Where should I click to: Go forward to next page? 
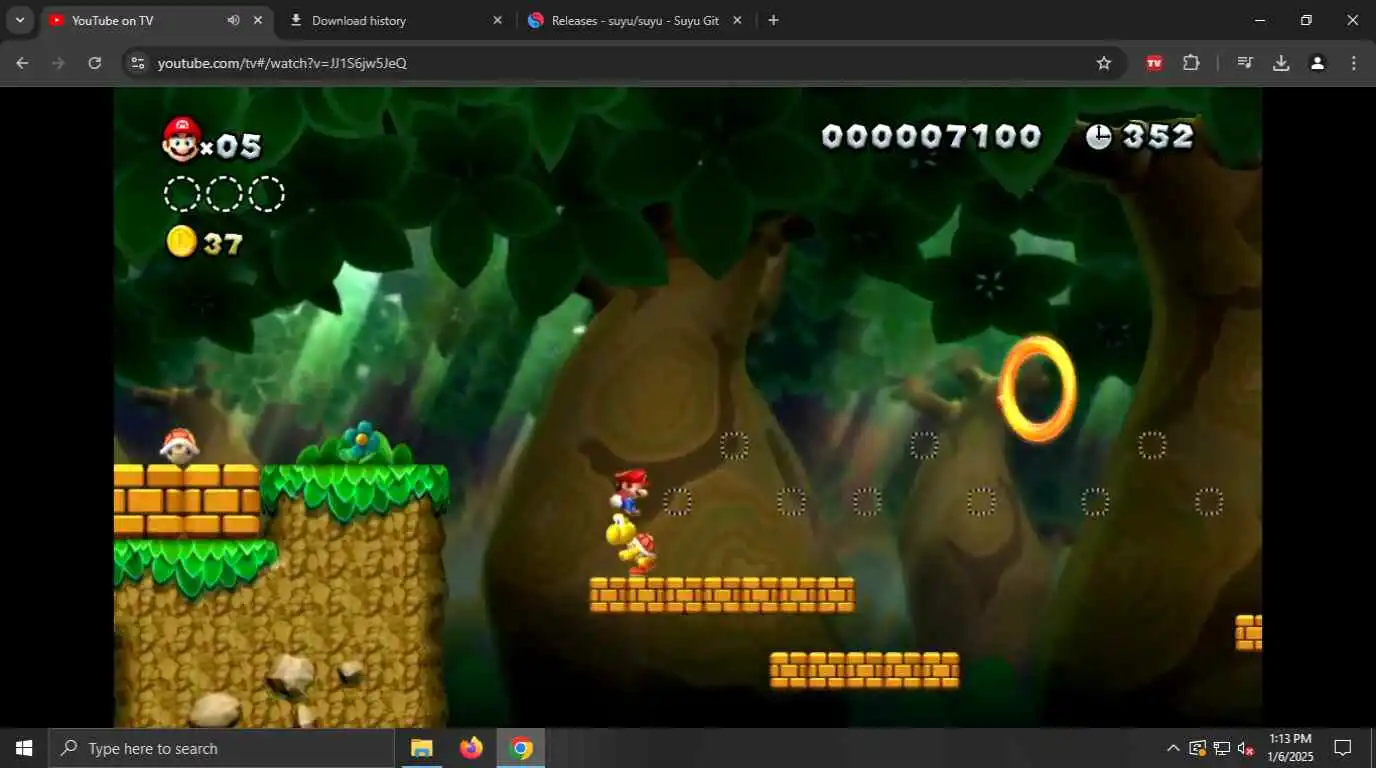pos(58,63)
